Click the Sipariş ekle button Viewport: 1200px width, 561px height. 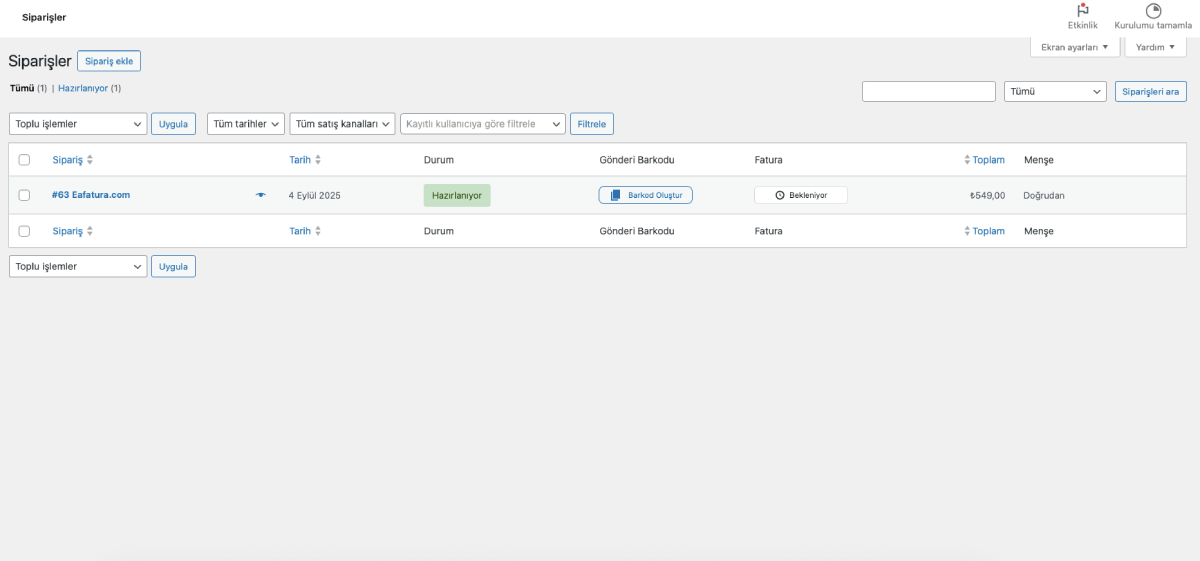coord(109,61)
